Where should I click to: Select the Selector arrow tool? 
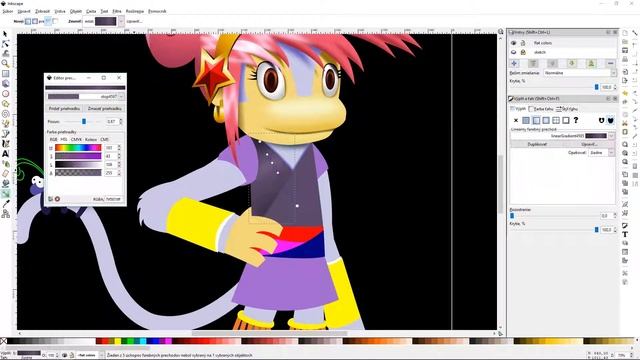point(5,34)
